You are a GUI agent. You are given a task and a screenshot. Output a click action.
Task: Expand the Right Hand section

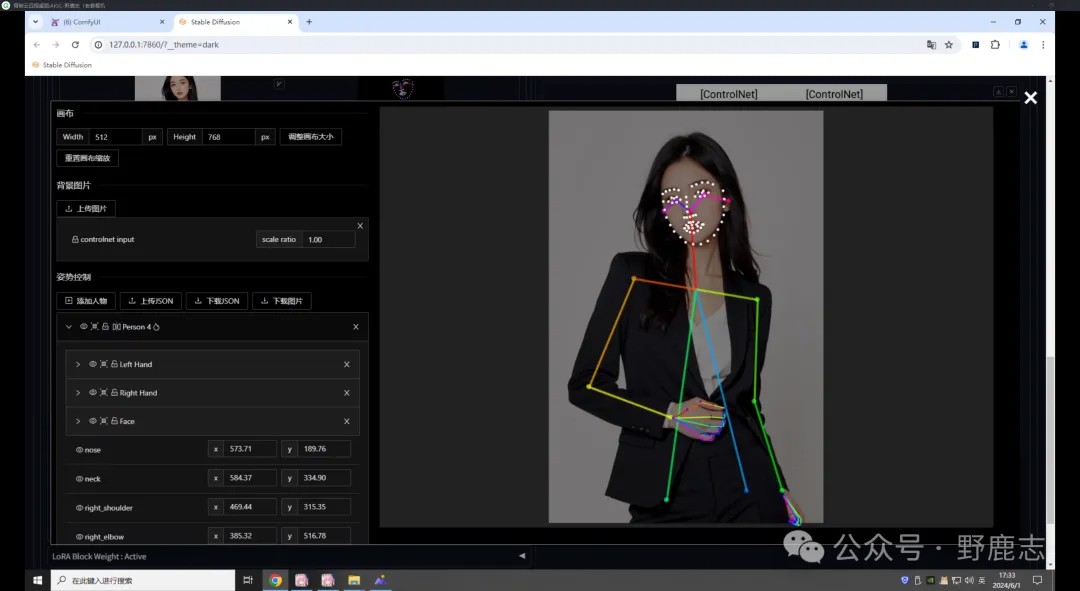click(78, 393)
